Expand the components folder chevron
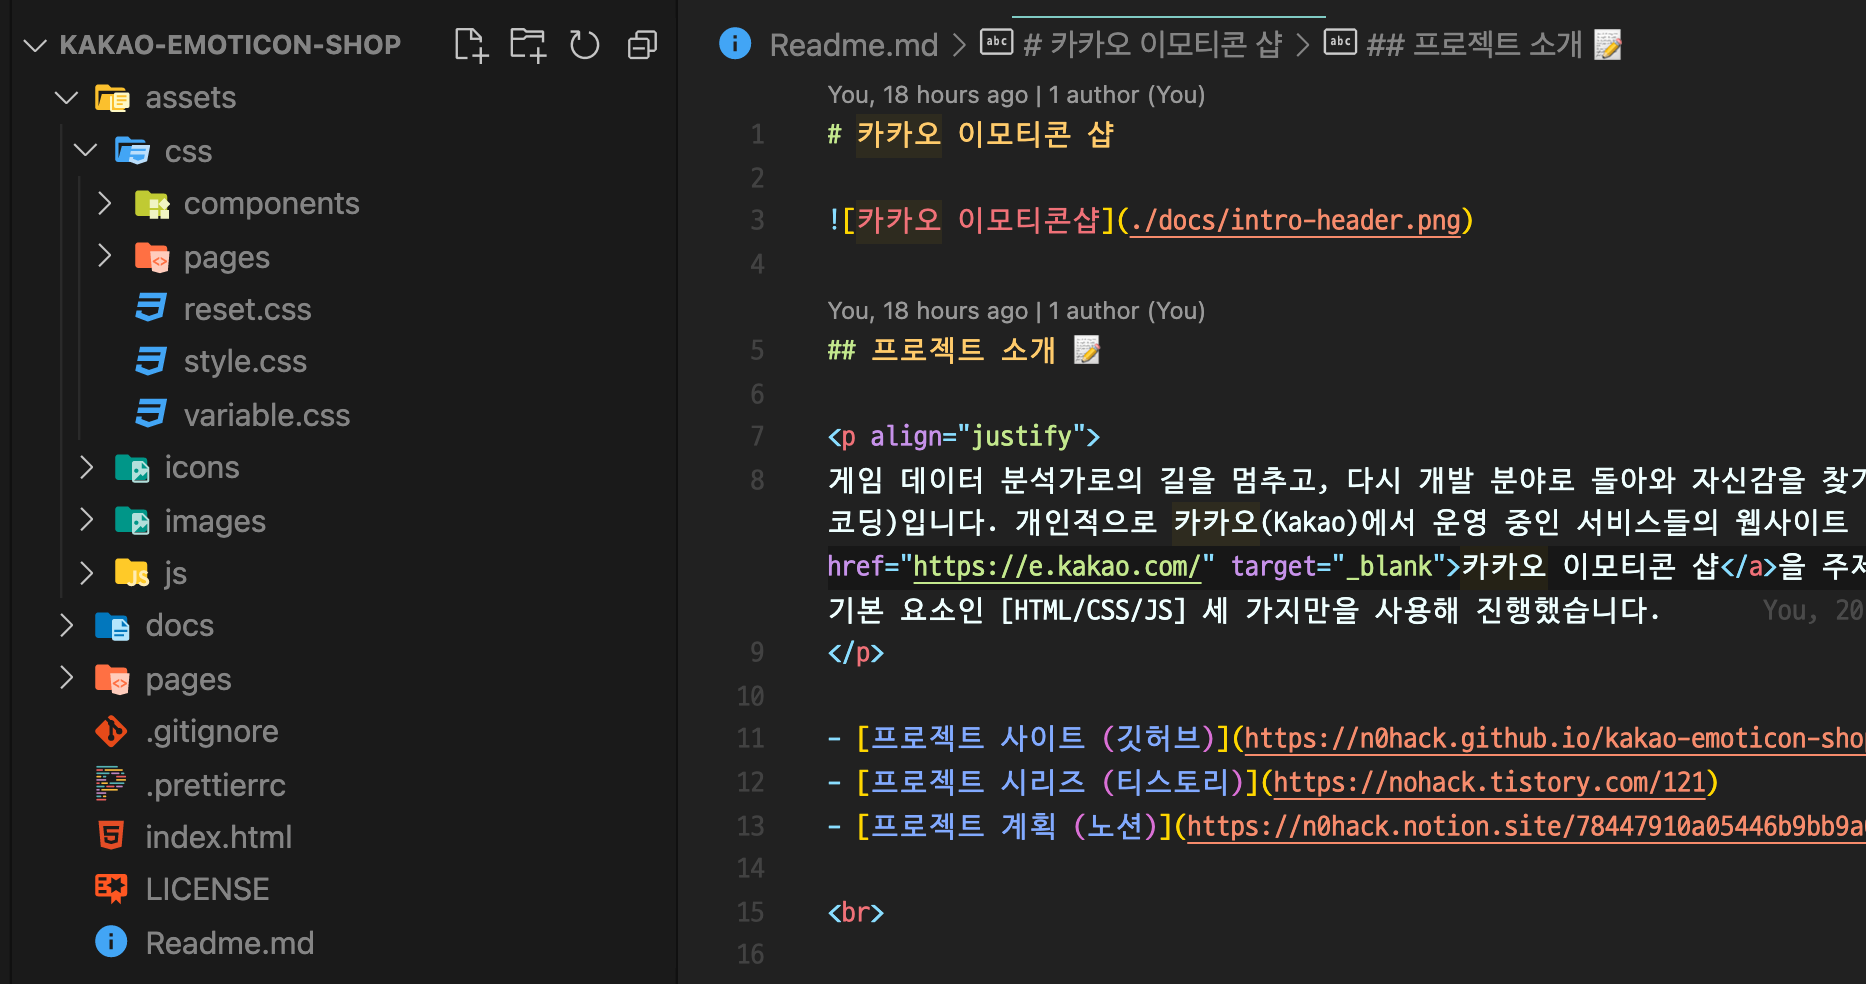 click(x=105, y=204)
